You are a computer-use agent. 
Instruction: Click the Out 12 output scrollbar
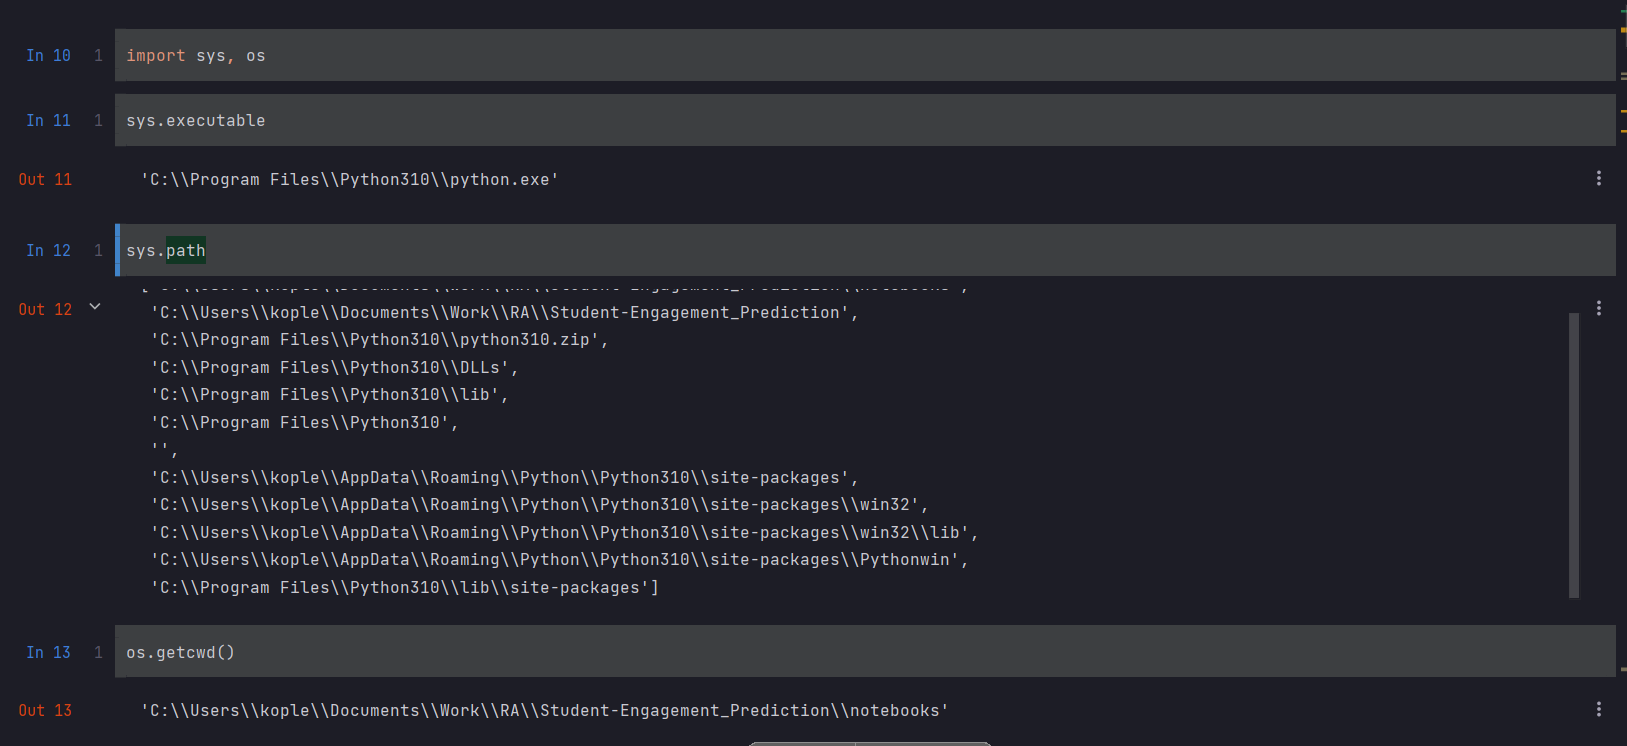pos(1573,455)
